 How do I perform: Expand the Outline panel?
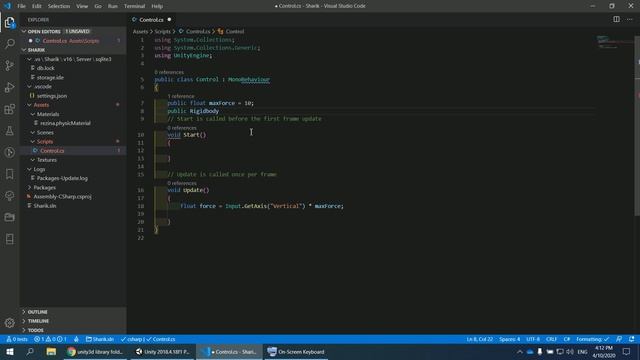point(73,312)
